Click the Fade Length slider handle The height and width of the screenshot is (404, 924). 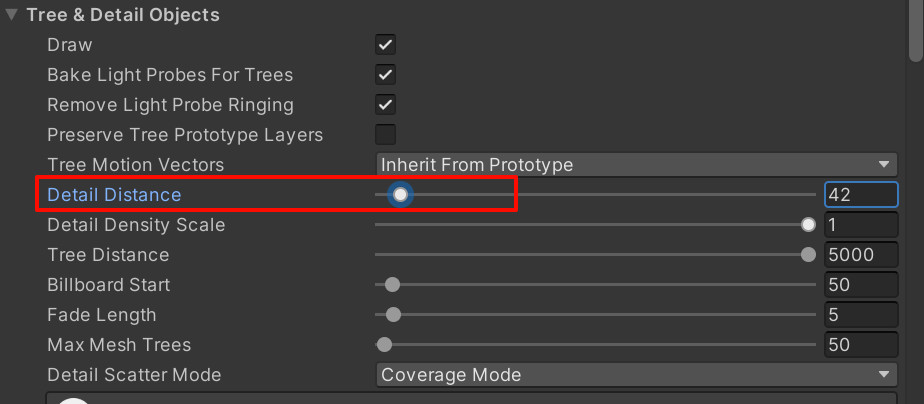point(393,315)
